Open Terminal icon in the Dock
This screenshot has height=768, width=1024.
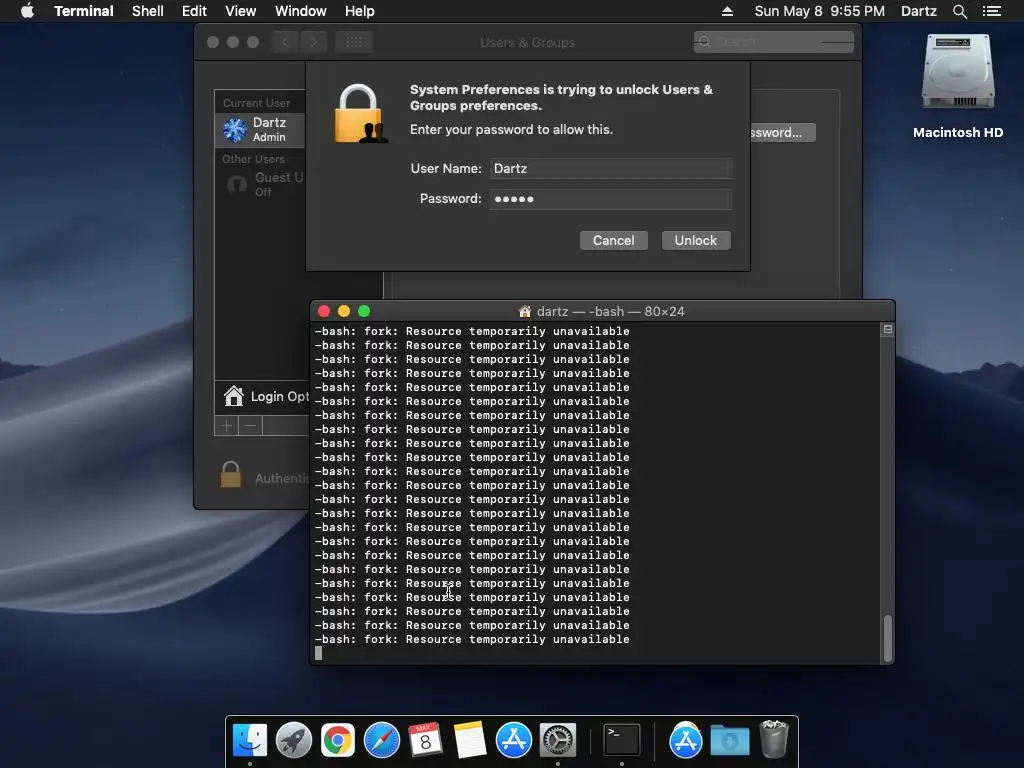tap(622, 740)
